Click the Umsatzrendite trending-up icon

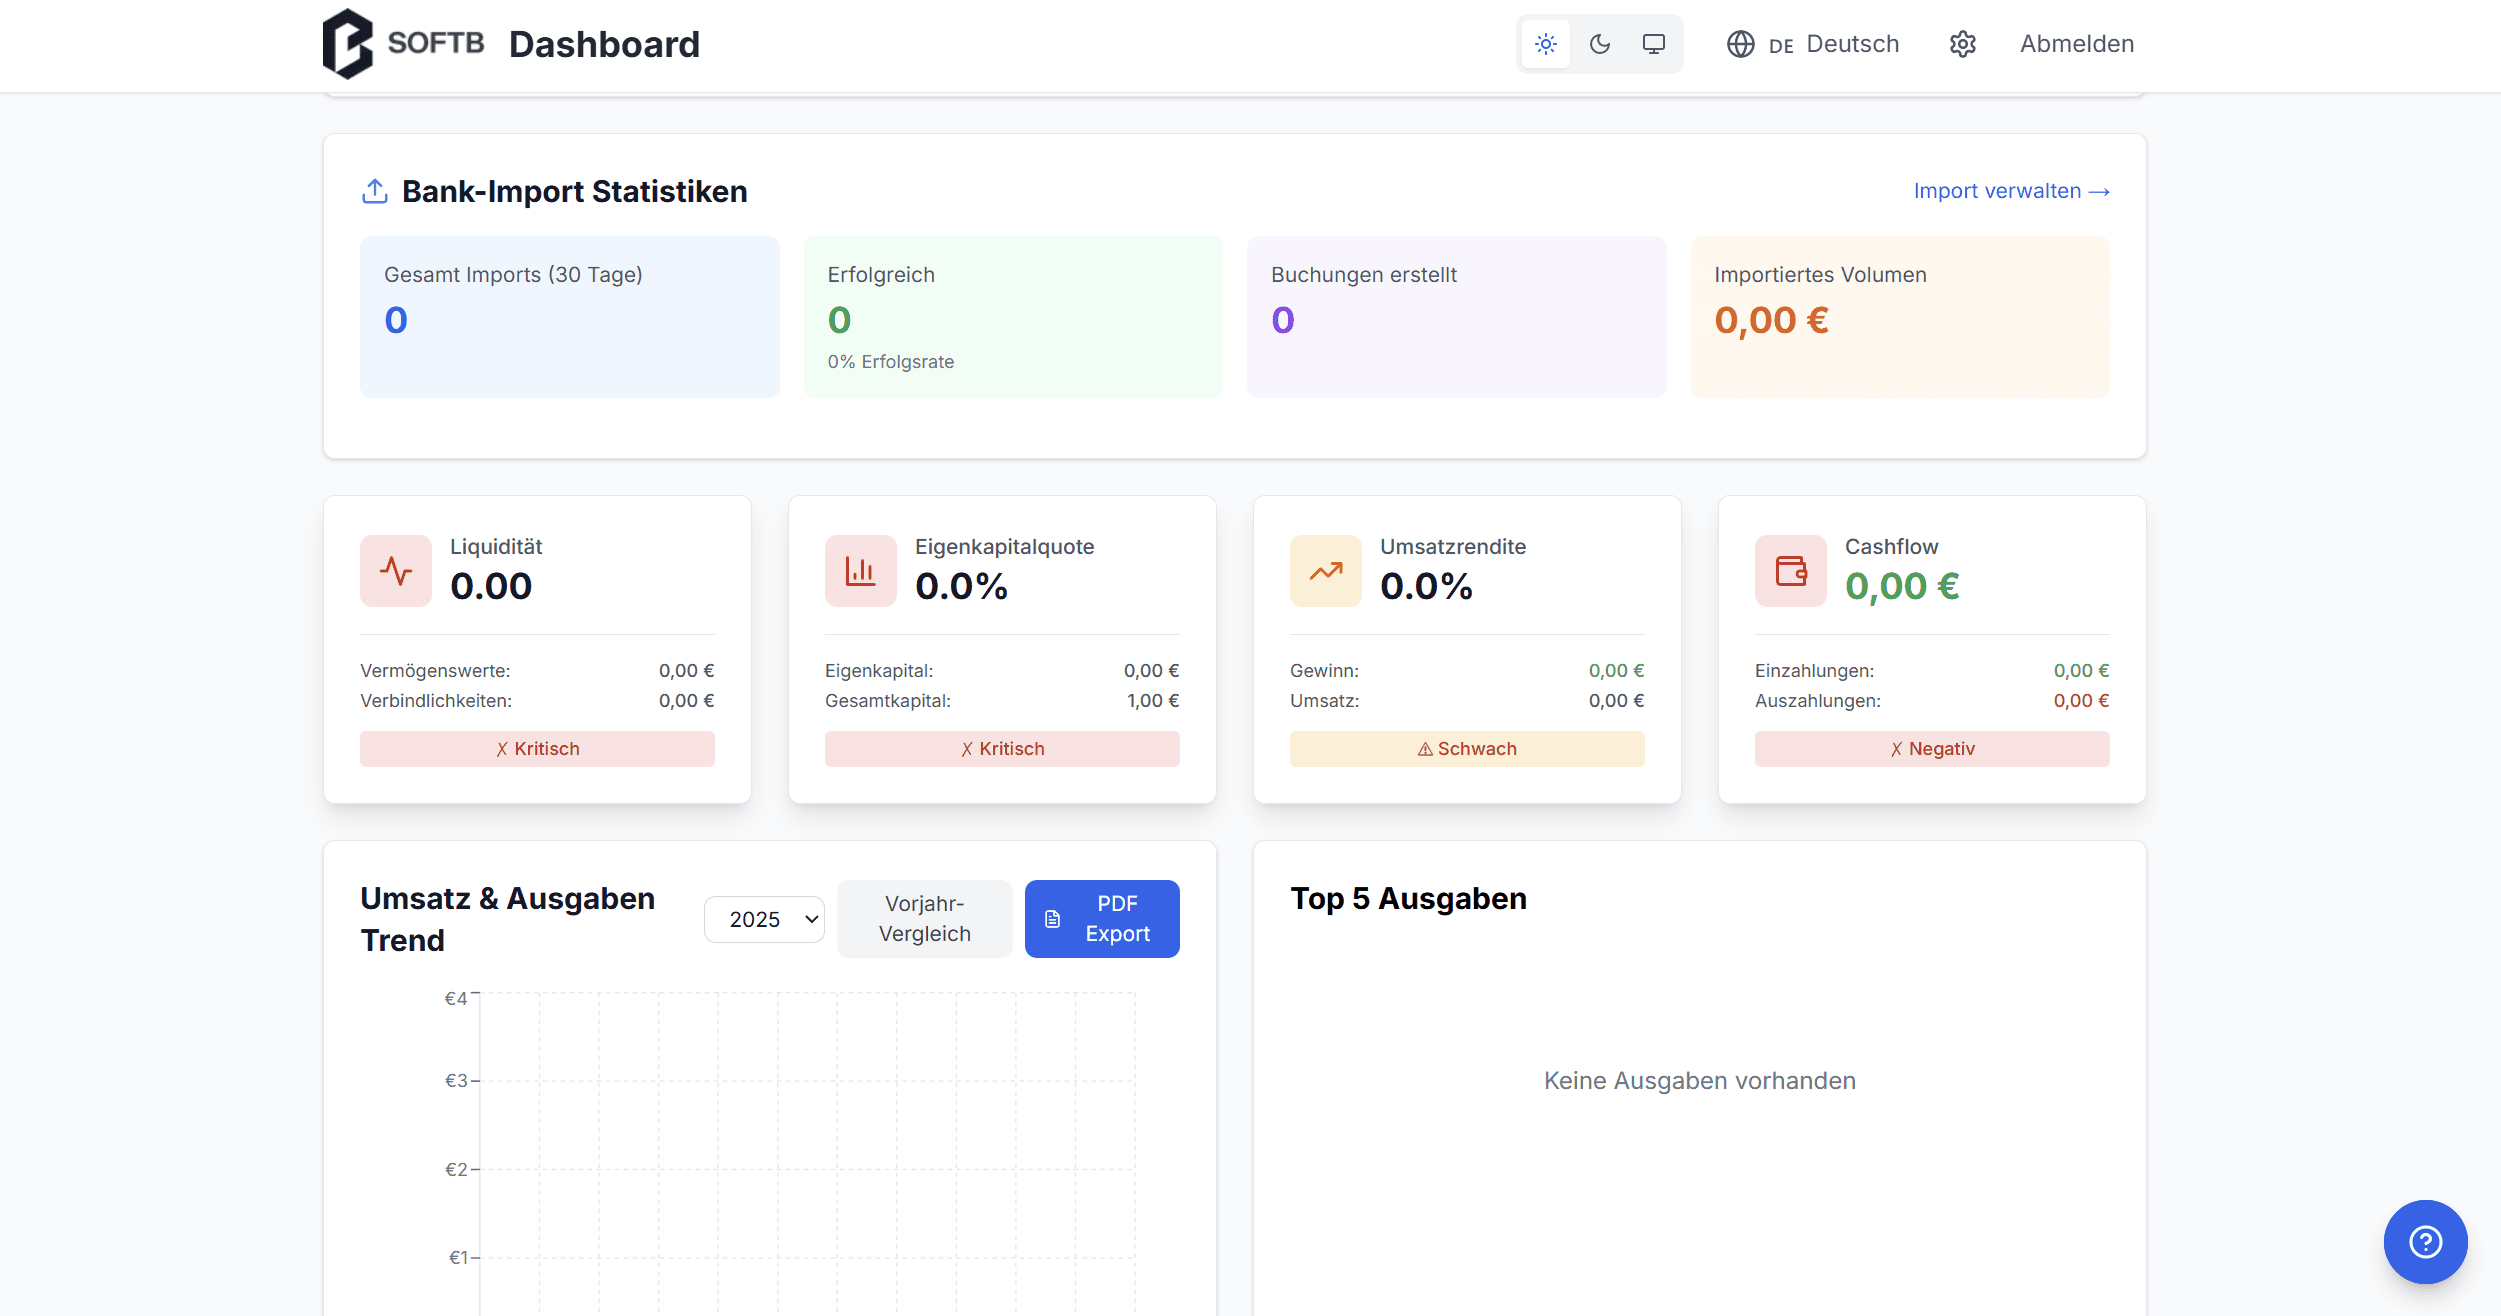[x=1326, y=571]
